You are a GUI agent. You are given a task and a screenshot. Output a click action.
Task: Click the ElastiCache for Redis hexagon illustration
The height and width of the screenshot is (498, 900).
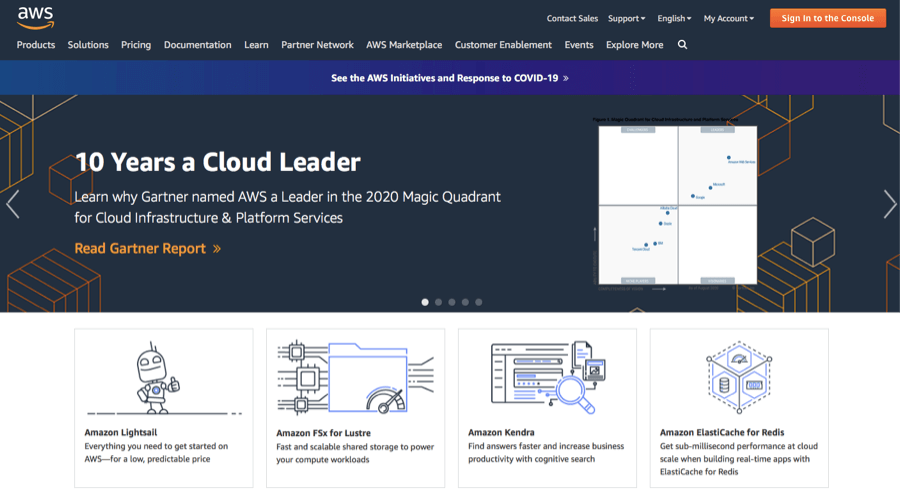pyautogui.click(x=739, y=377)
